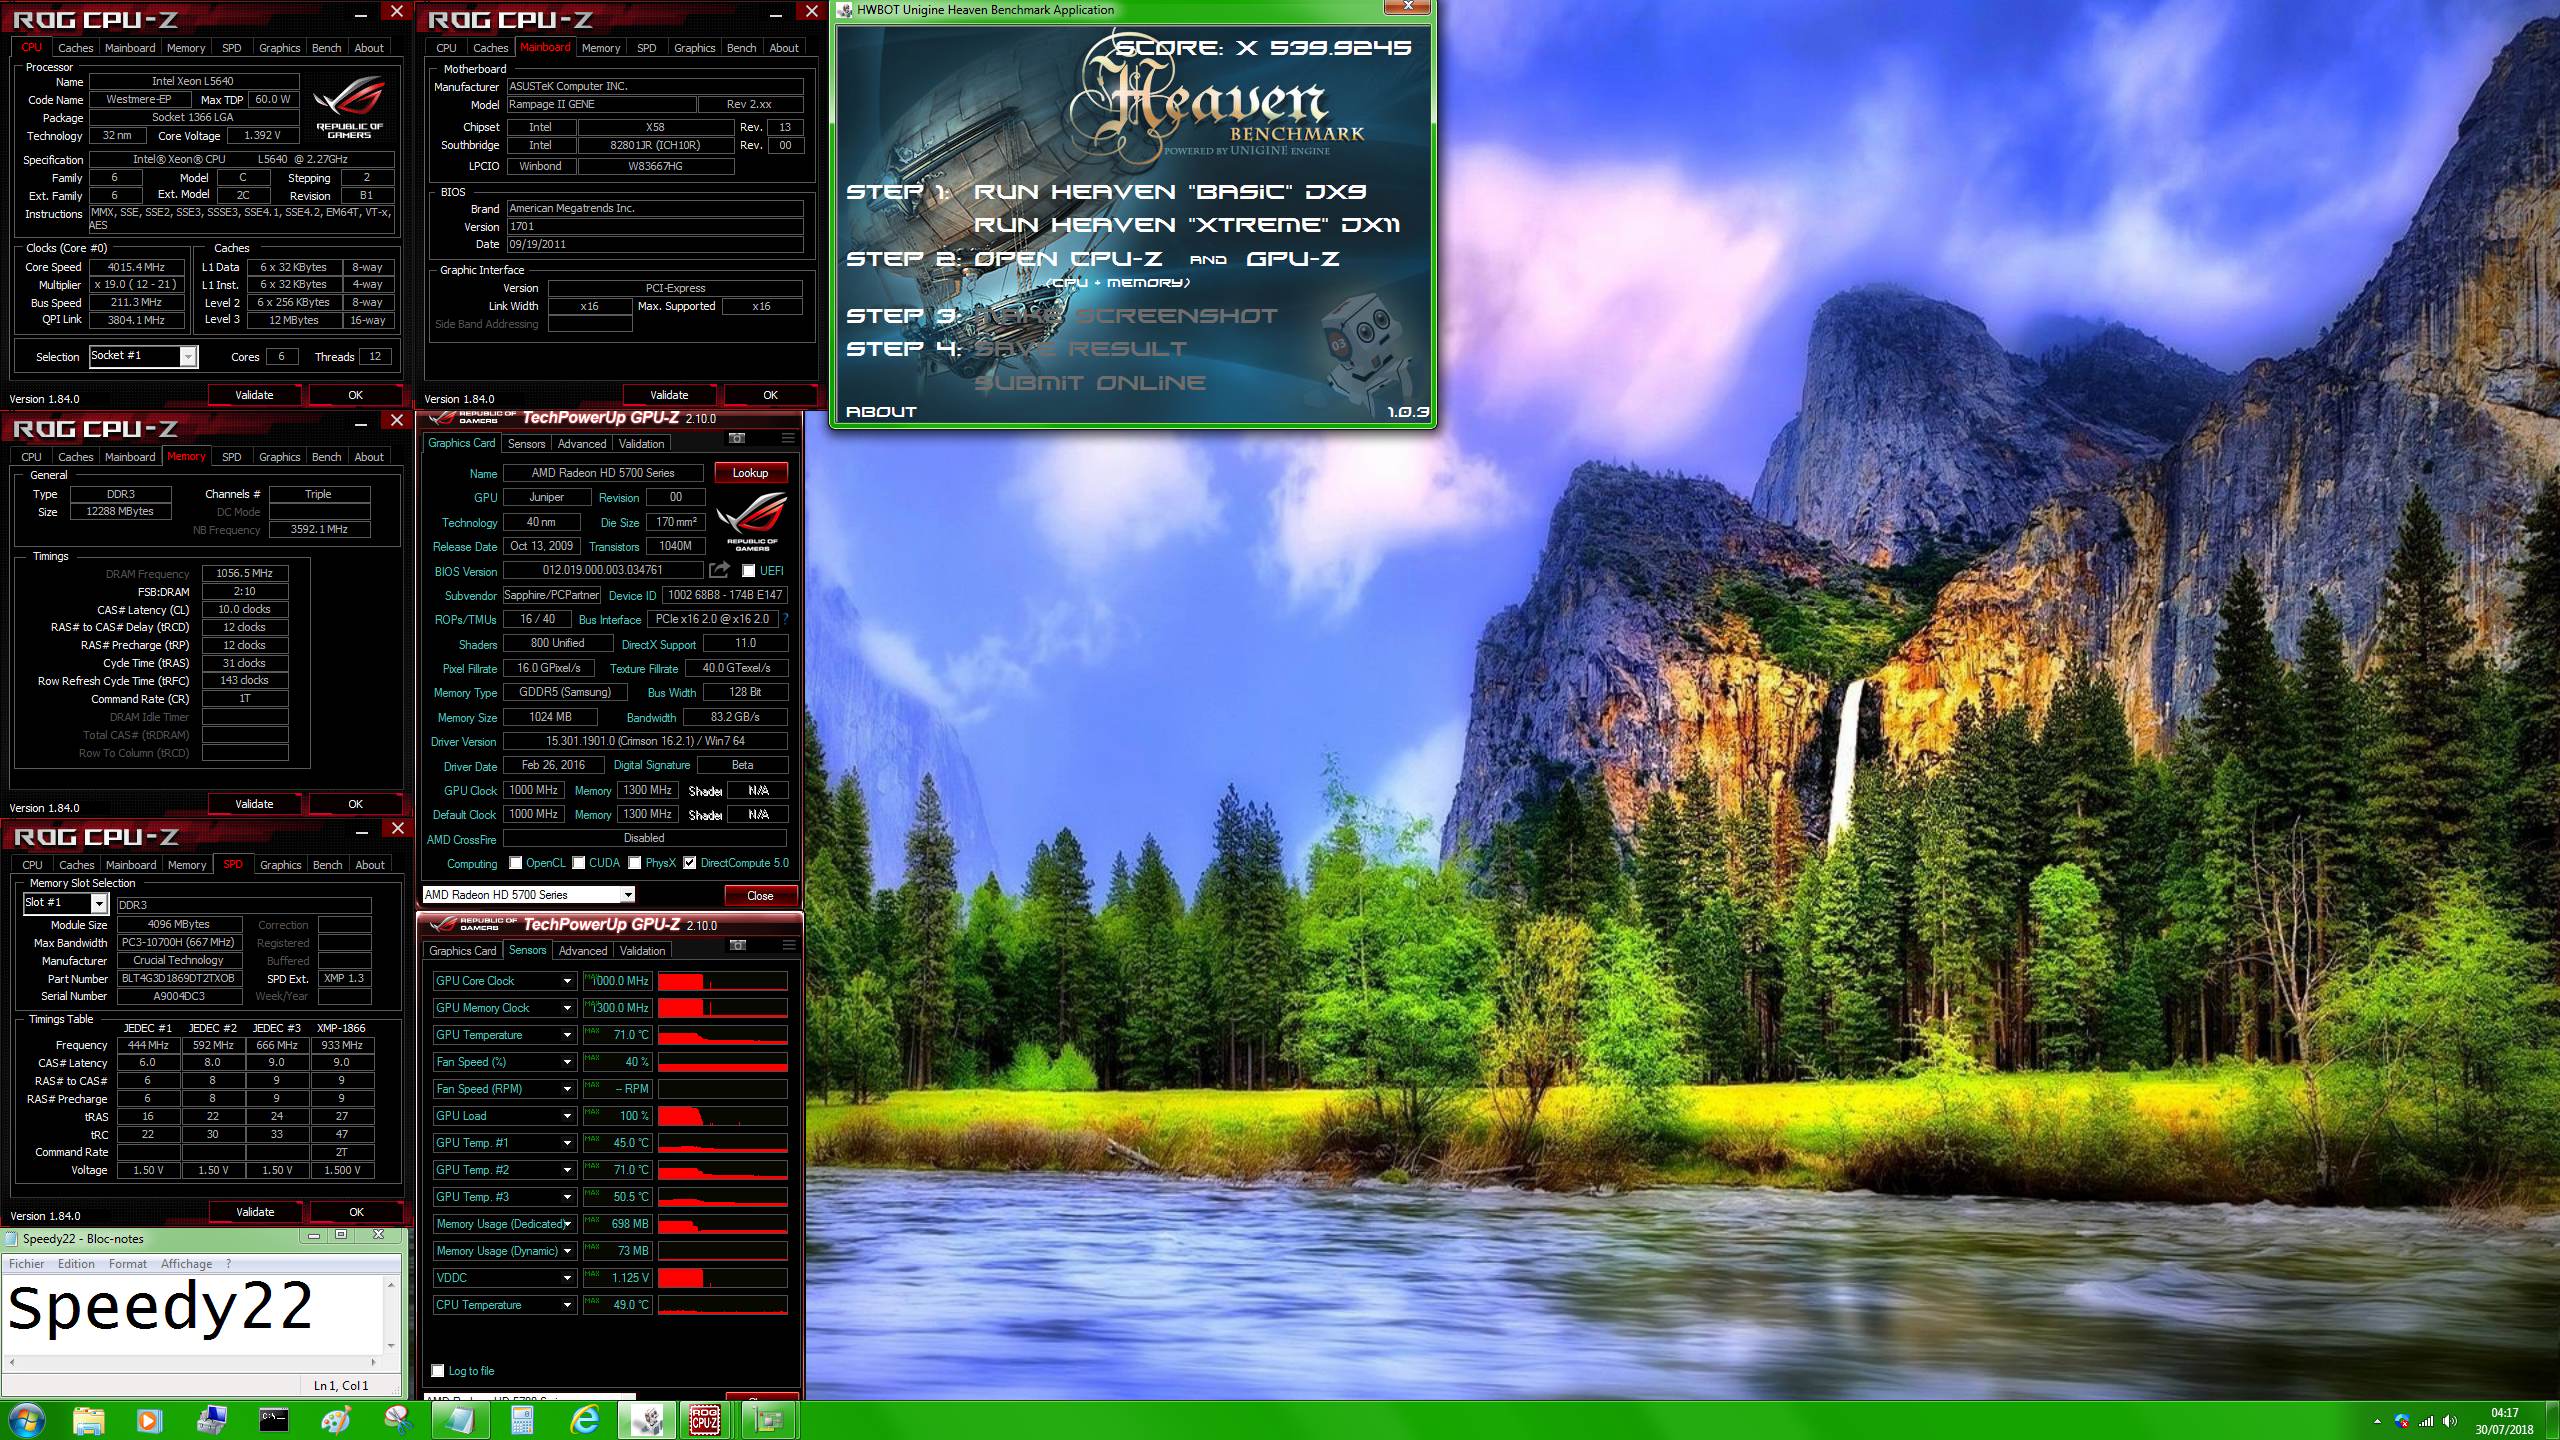Open the Snipping Tool scissors icon

tap(397, 1419)
